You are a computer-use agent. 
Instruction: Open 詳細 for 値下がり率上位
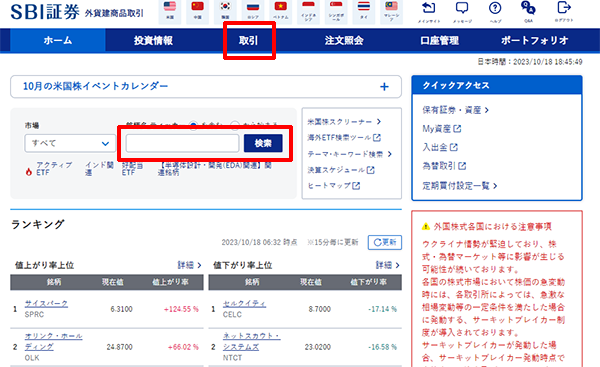(388, 265)
